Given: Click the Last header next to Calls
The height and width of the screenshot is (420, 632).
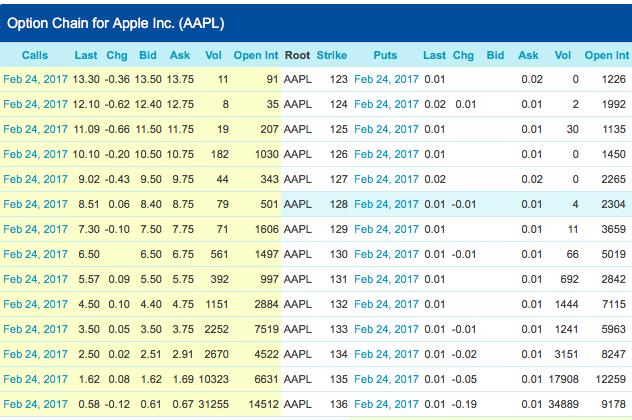Looking at the screenshot, I should [x=86, y=55].
